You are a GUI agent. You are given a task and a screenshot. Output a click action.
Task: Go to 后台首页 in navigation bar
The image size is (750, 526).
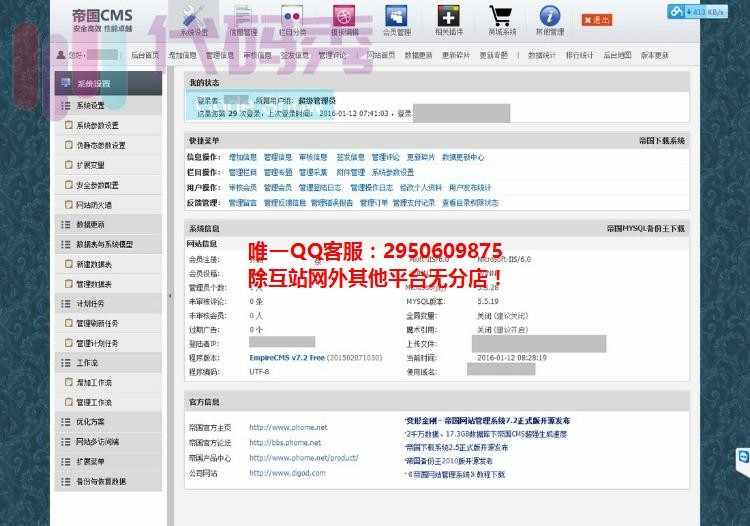(x=145, y=55)
